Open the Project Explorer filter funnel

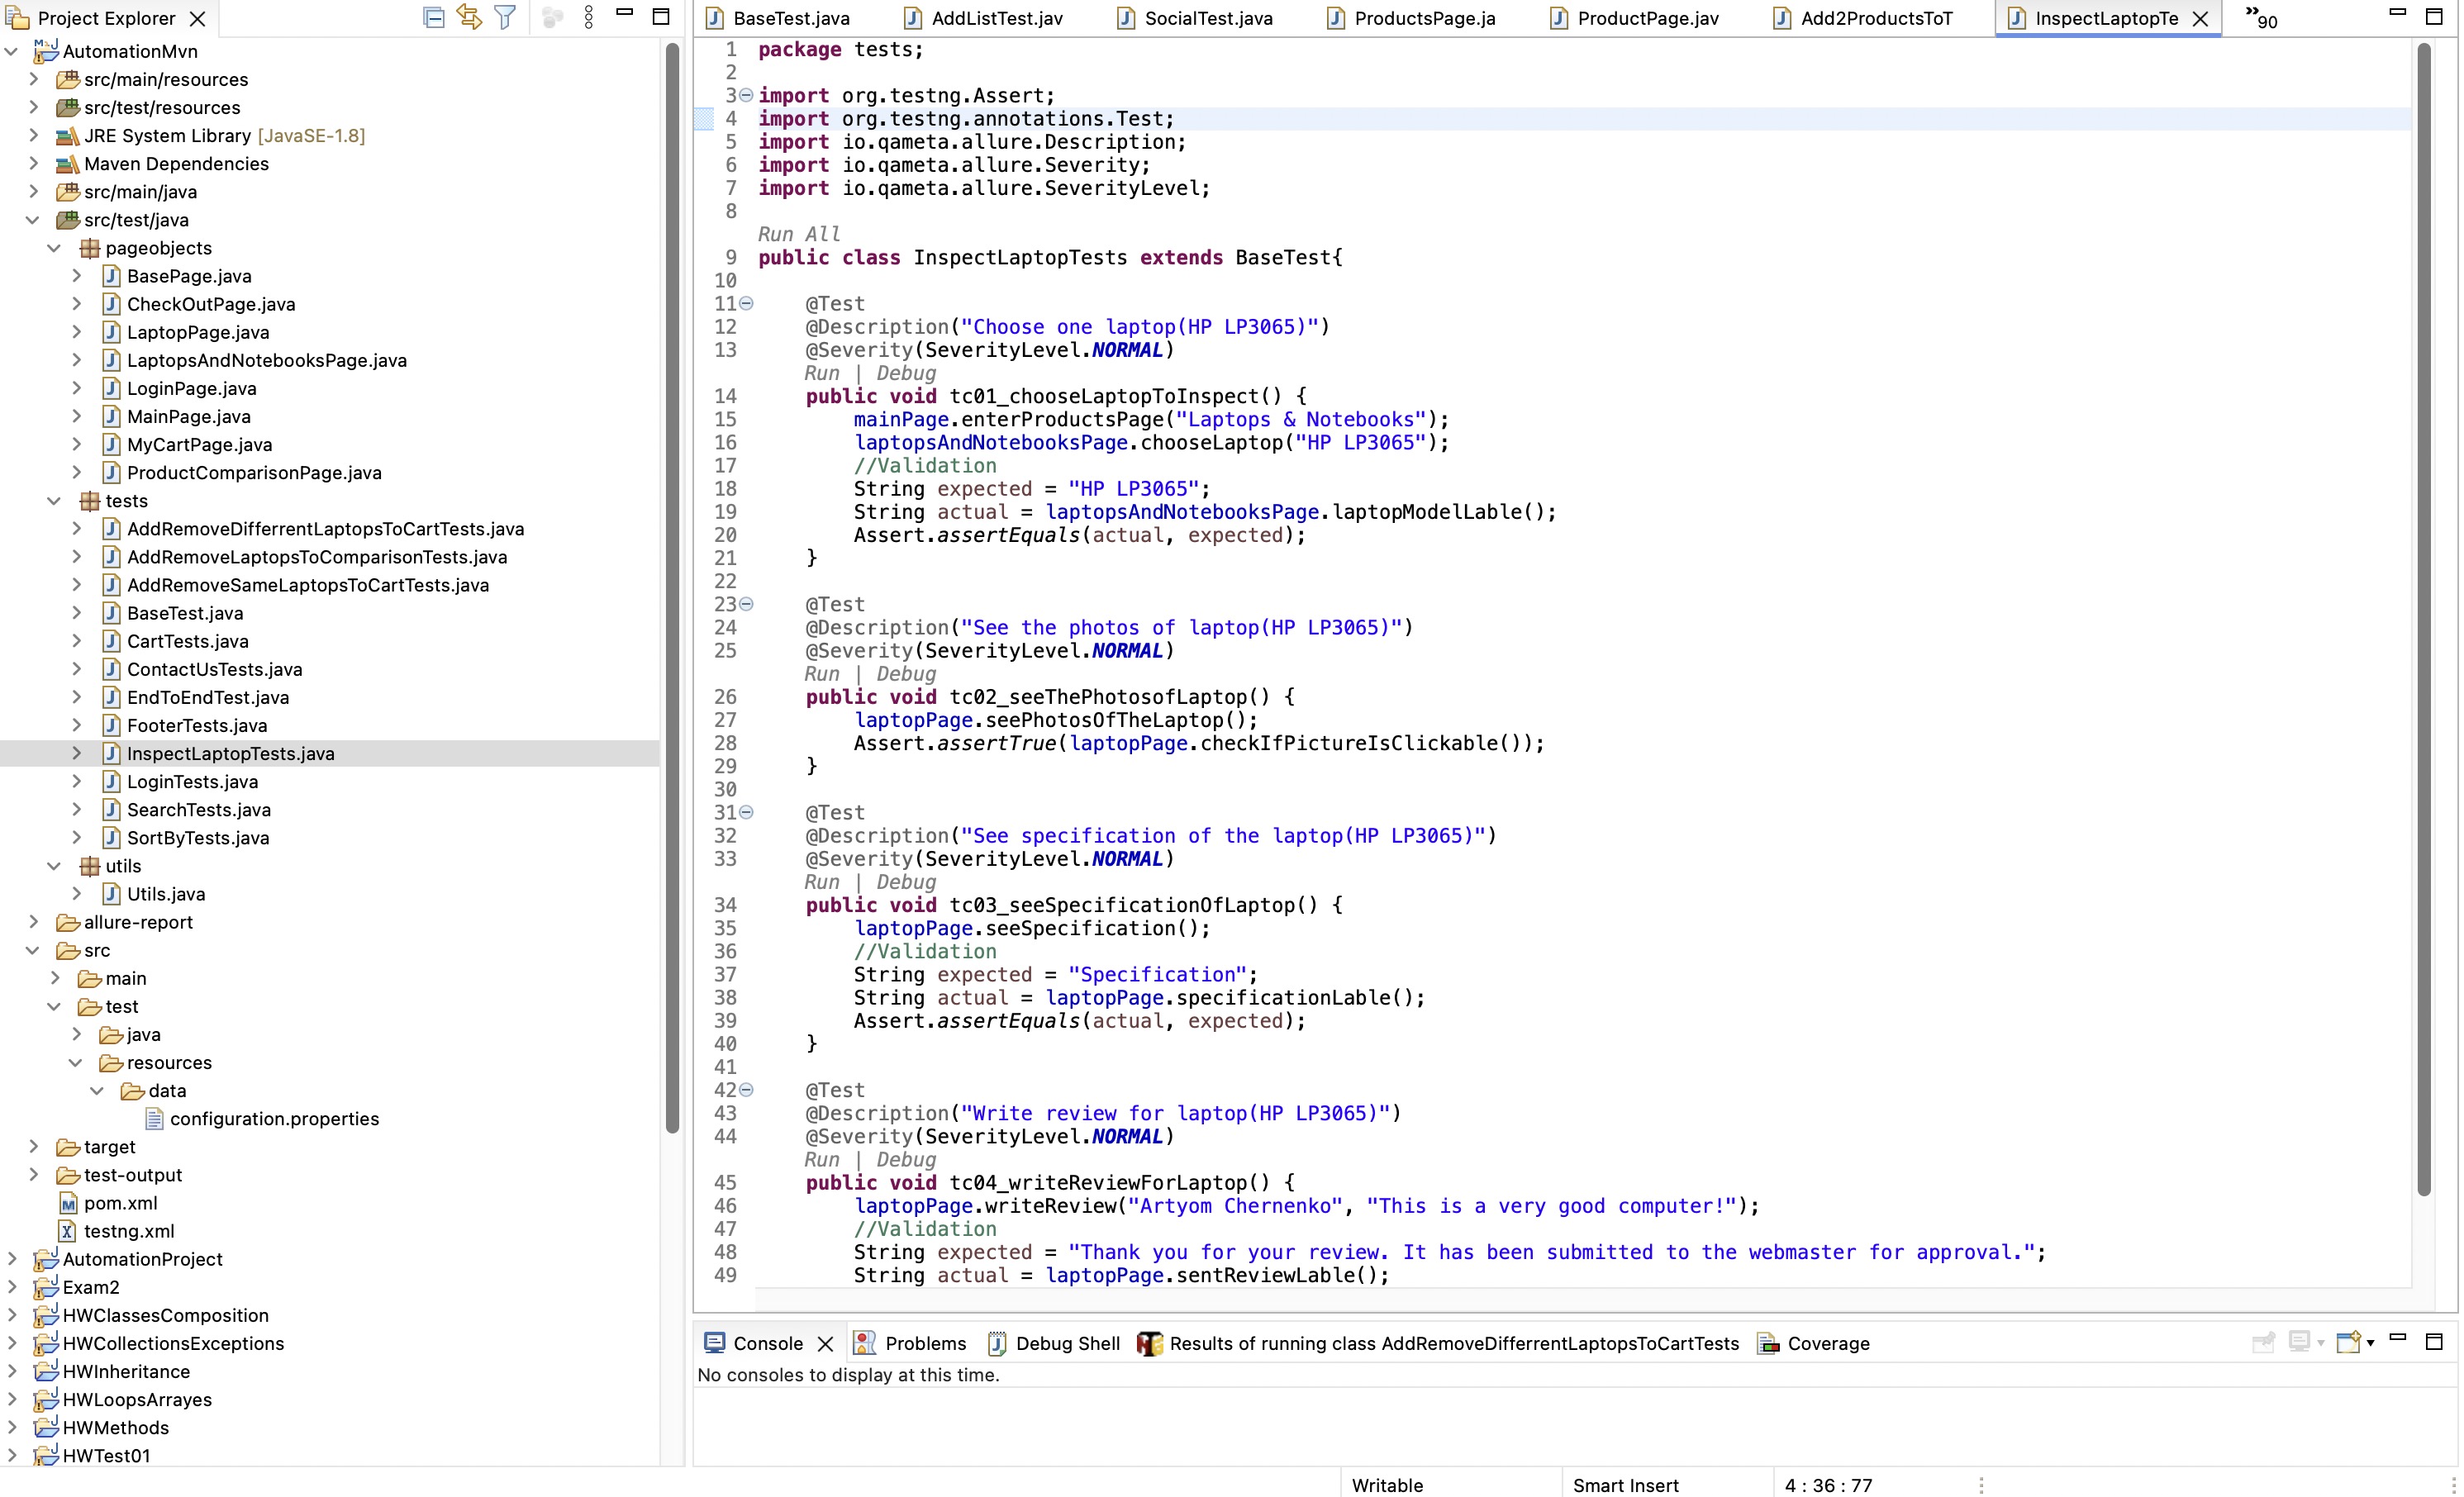tap(505, 17)
